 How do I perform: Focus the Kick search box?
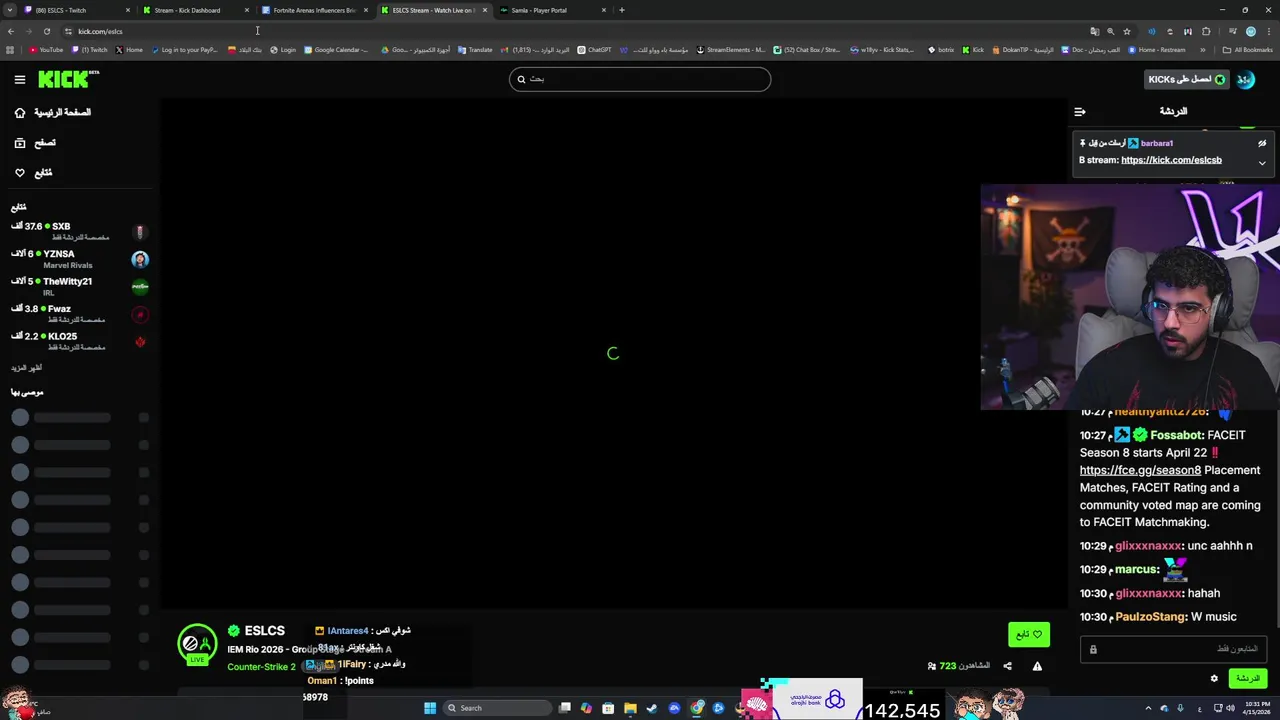click(640, 79)
